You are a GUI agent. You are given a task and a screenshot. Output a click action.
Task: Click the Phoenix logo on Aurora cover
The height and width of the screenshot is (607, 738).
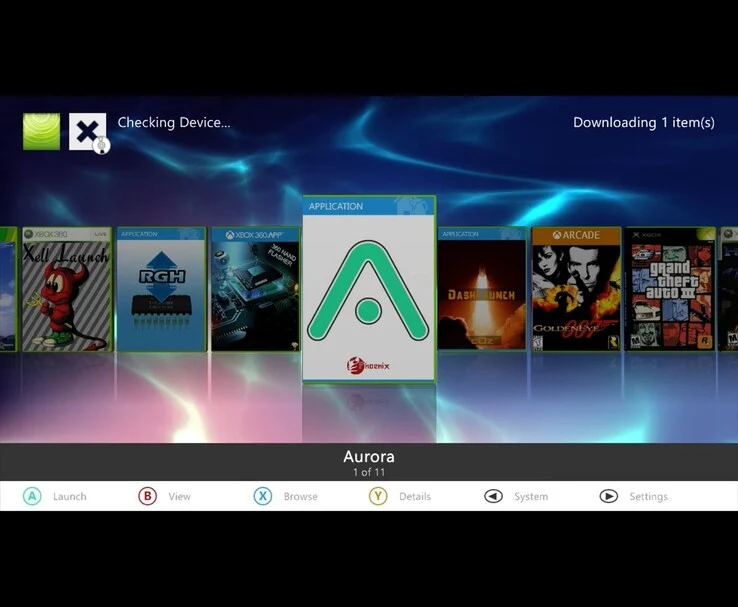[368, 365]
